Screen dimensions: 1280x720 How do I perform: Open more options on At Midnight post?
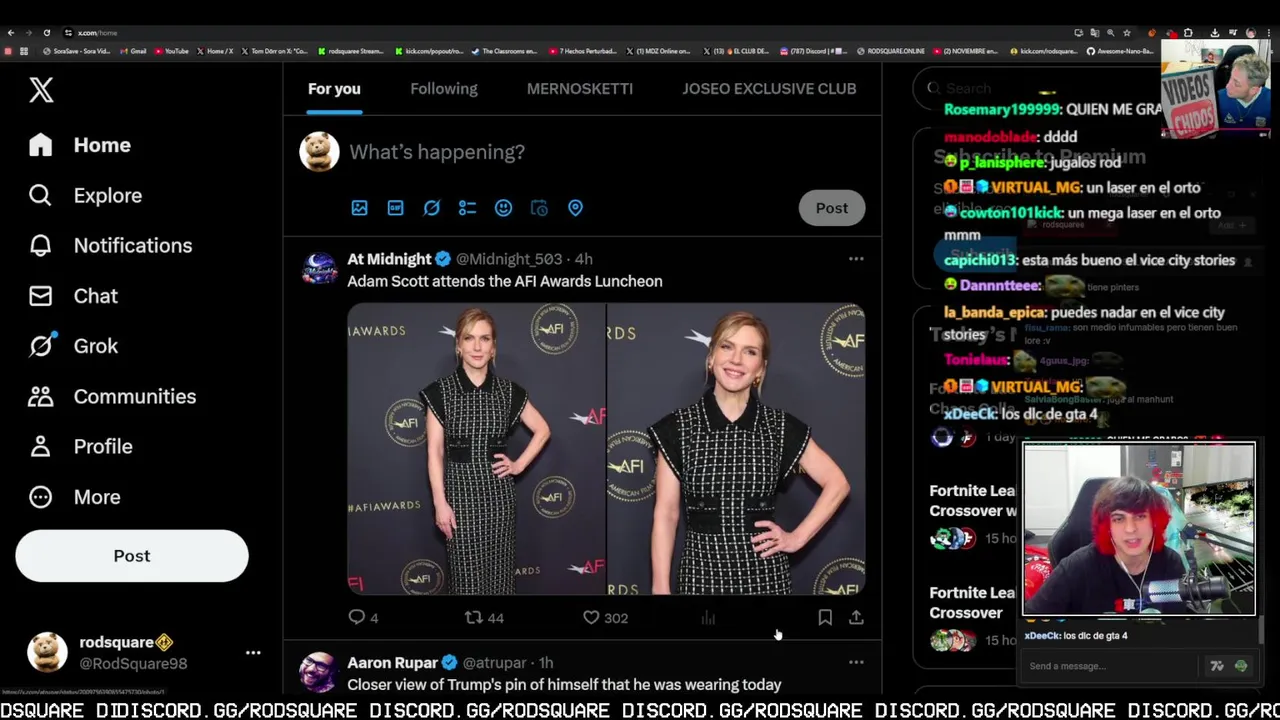[856, 259]
